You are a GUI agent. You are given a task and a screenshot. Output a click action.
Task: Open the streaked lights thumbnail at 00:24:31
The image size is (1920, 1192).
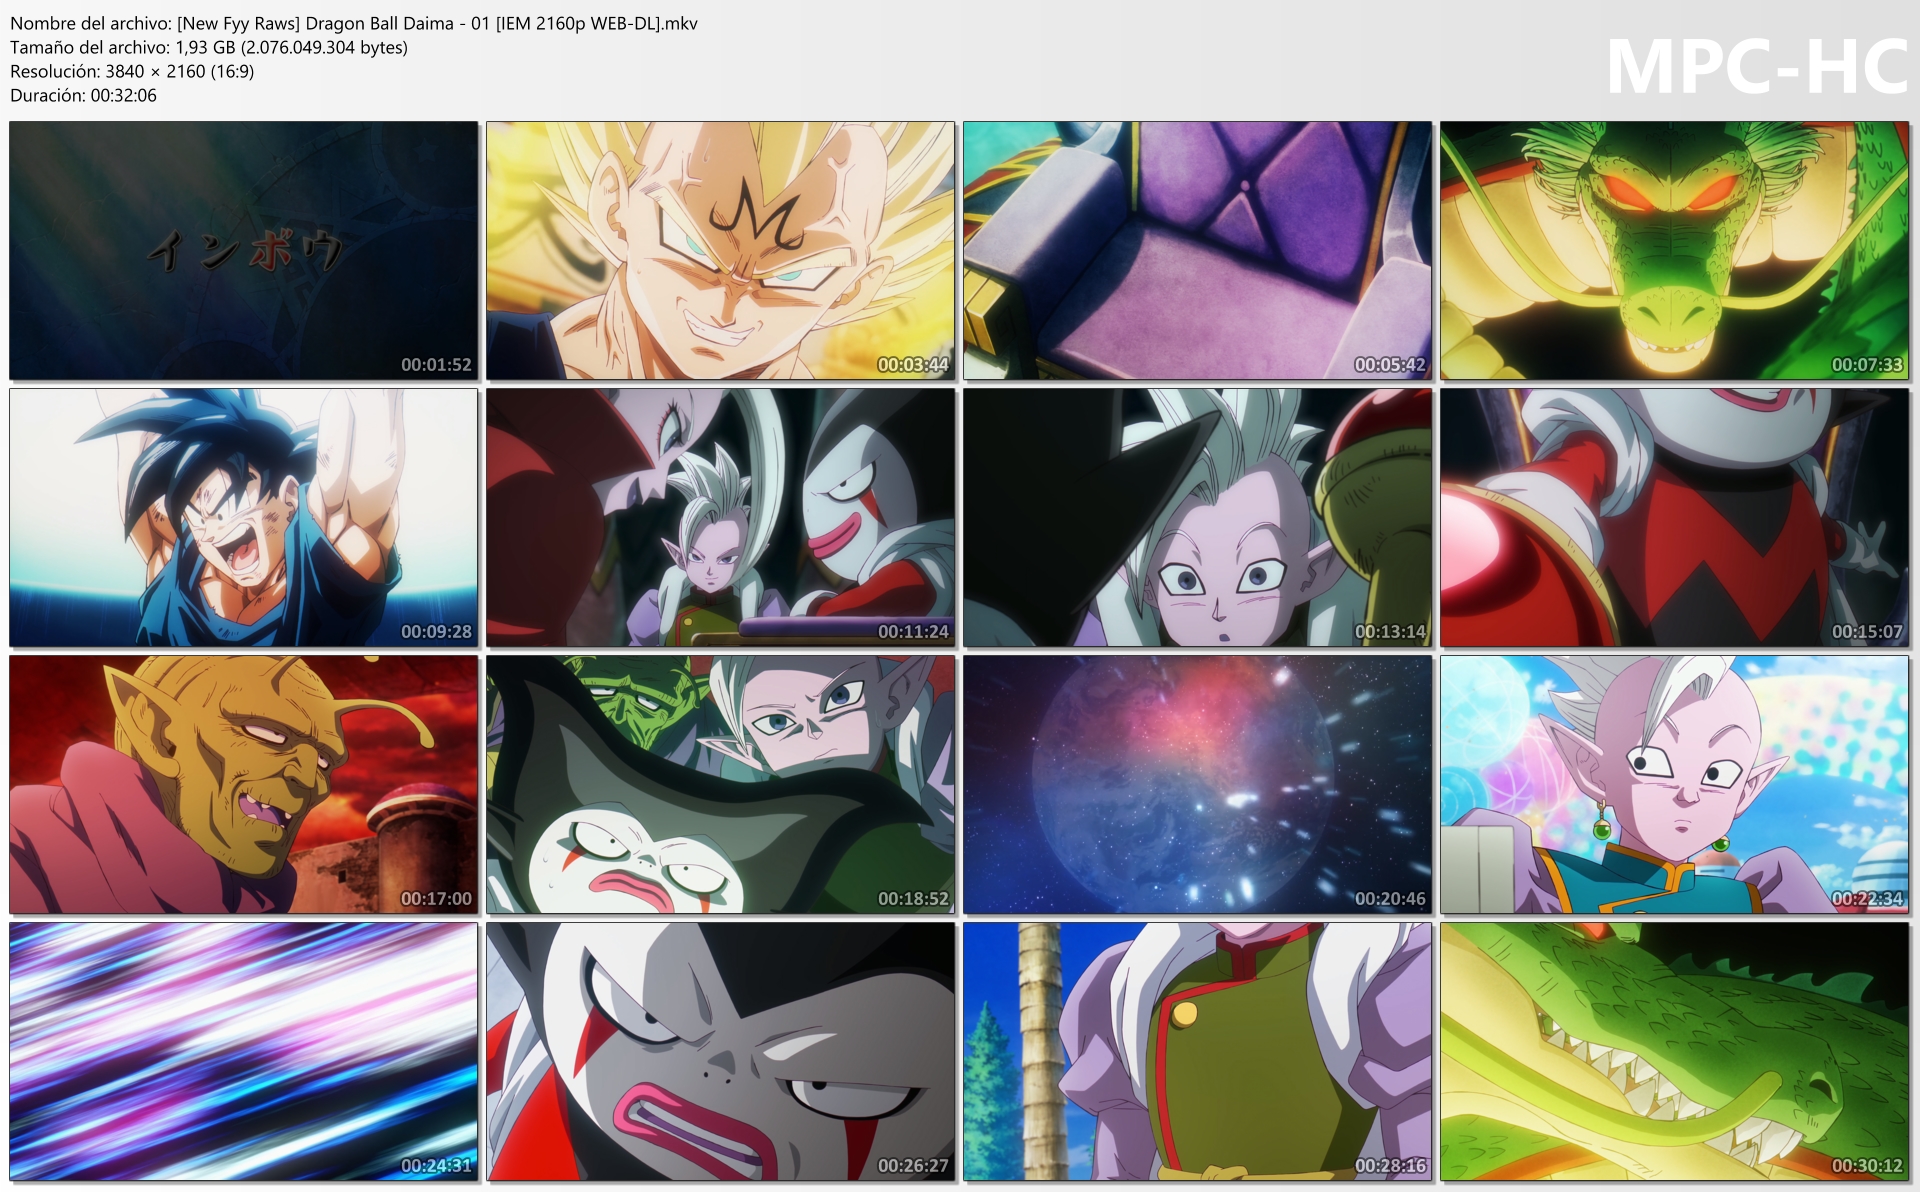coord(244,1052)
